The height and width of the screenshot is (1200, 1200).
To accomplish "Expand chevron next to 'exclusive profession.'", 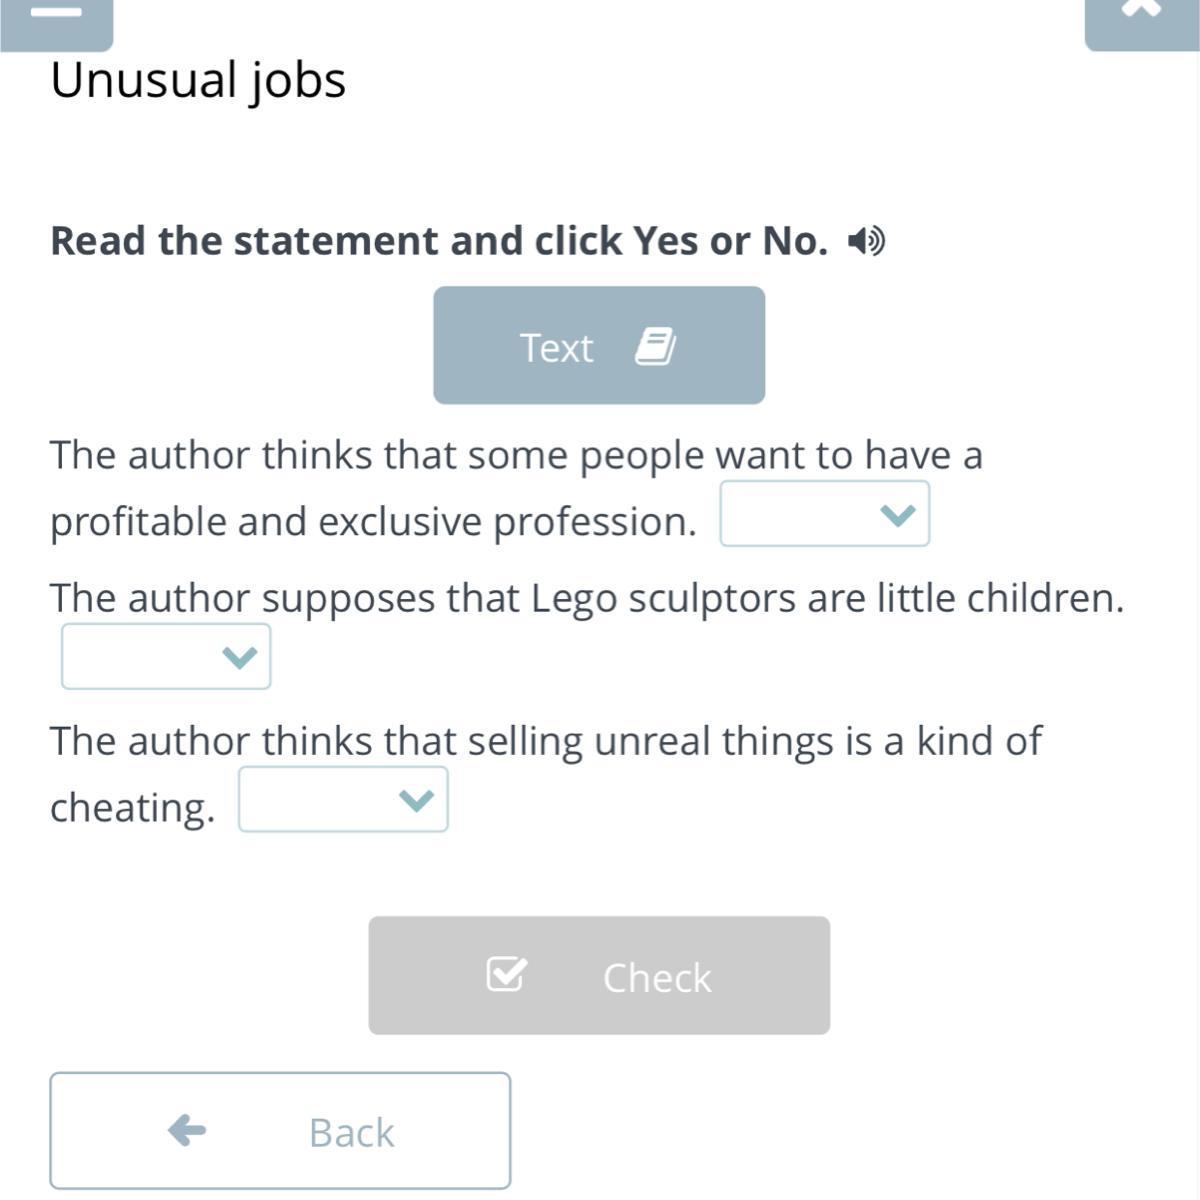I will pyautogui.click(x=897, y=515).
